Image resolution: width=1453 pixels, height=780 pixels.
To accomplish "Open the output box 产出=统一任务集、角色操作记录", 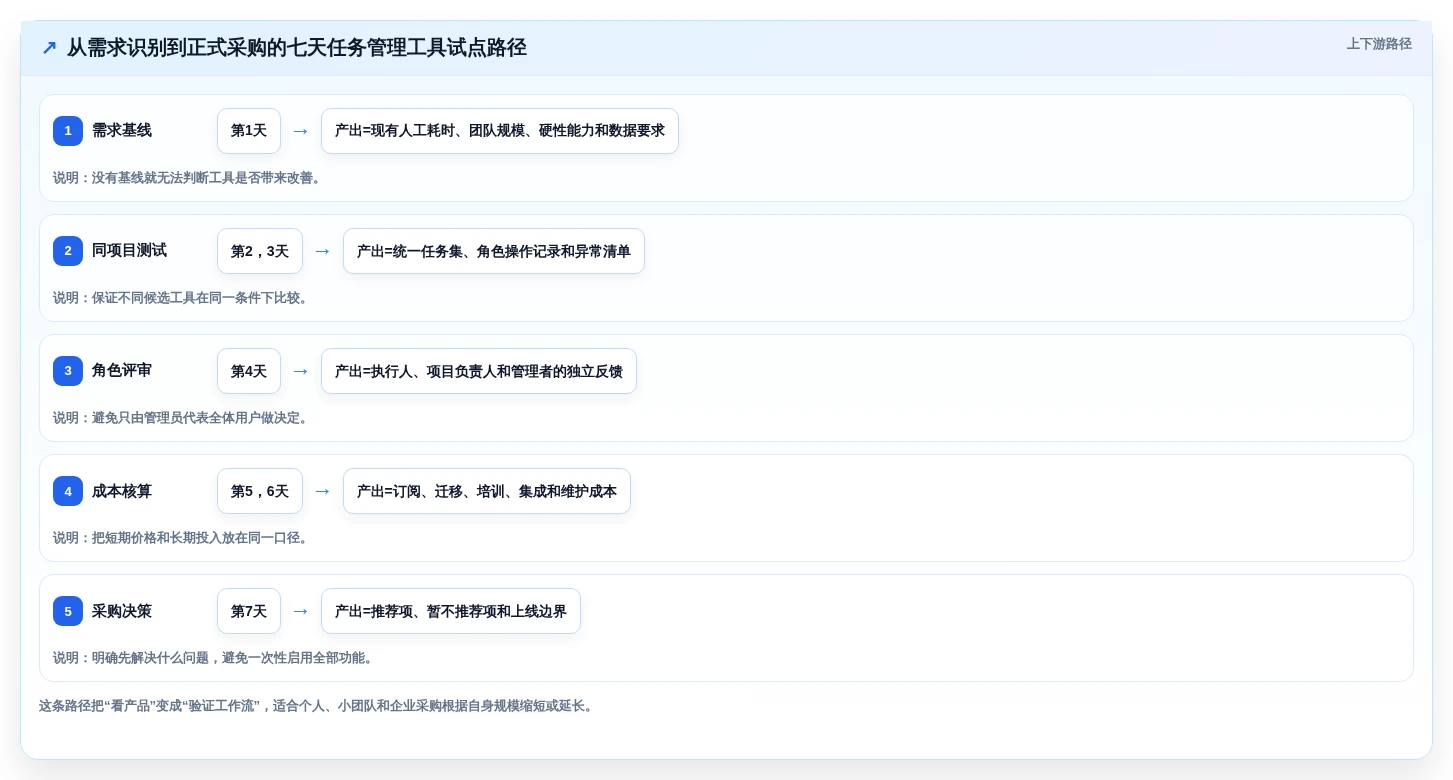I will coord(494,251).
